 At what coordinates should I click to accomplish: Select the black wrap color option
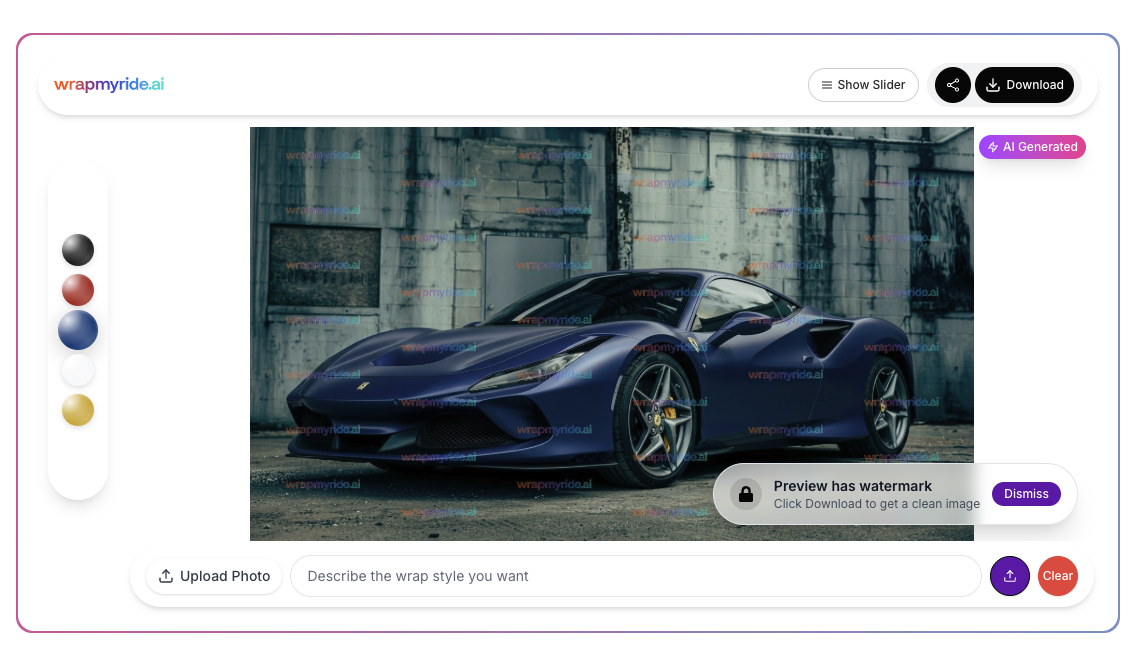click(x=78, y=250)
